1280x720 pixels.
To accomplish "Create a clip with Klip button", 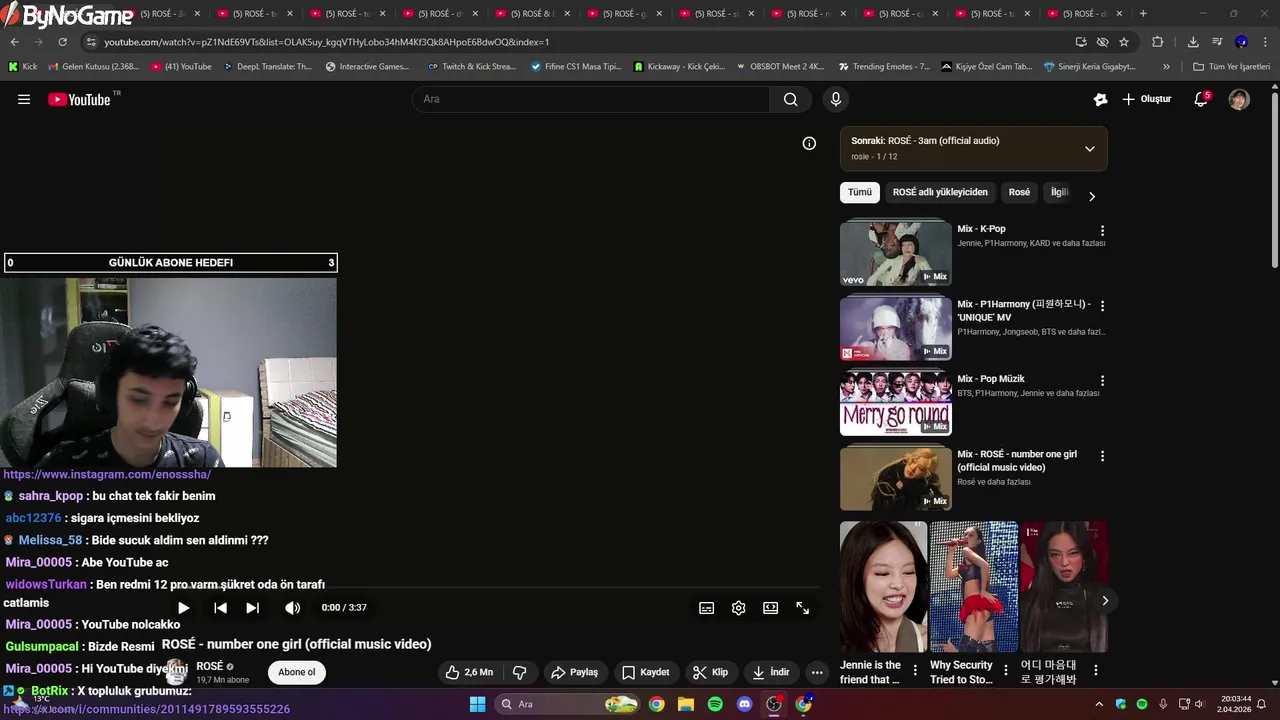I will point(710,672).
